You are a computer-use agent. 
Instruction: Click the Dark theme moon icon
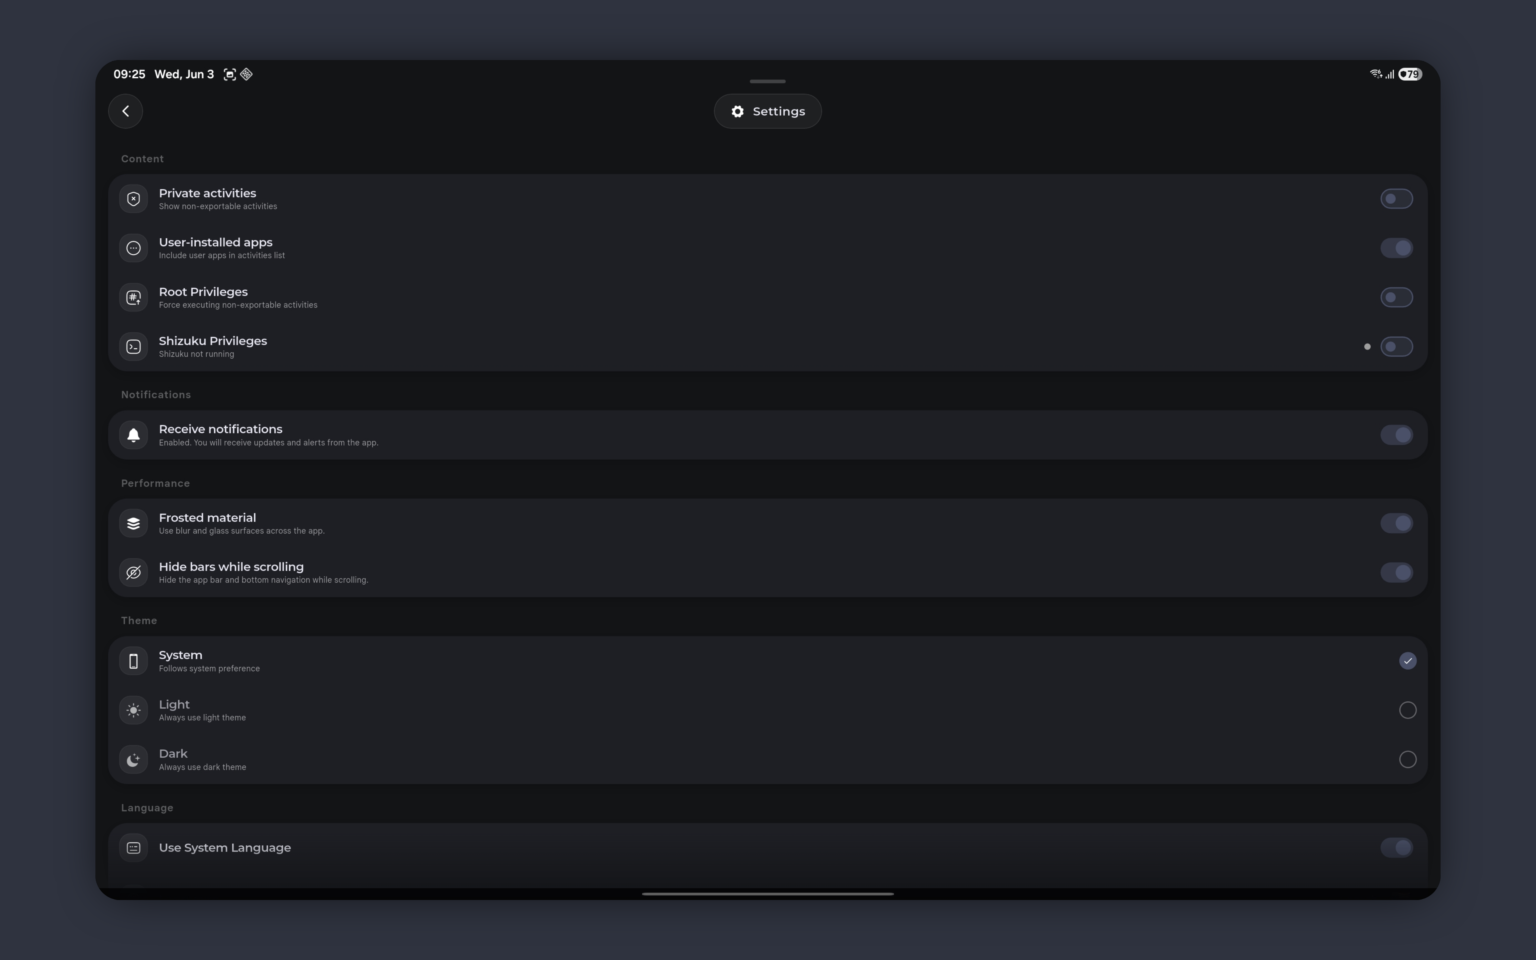[x=133, y=760]
